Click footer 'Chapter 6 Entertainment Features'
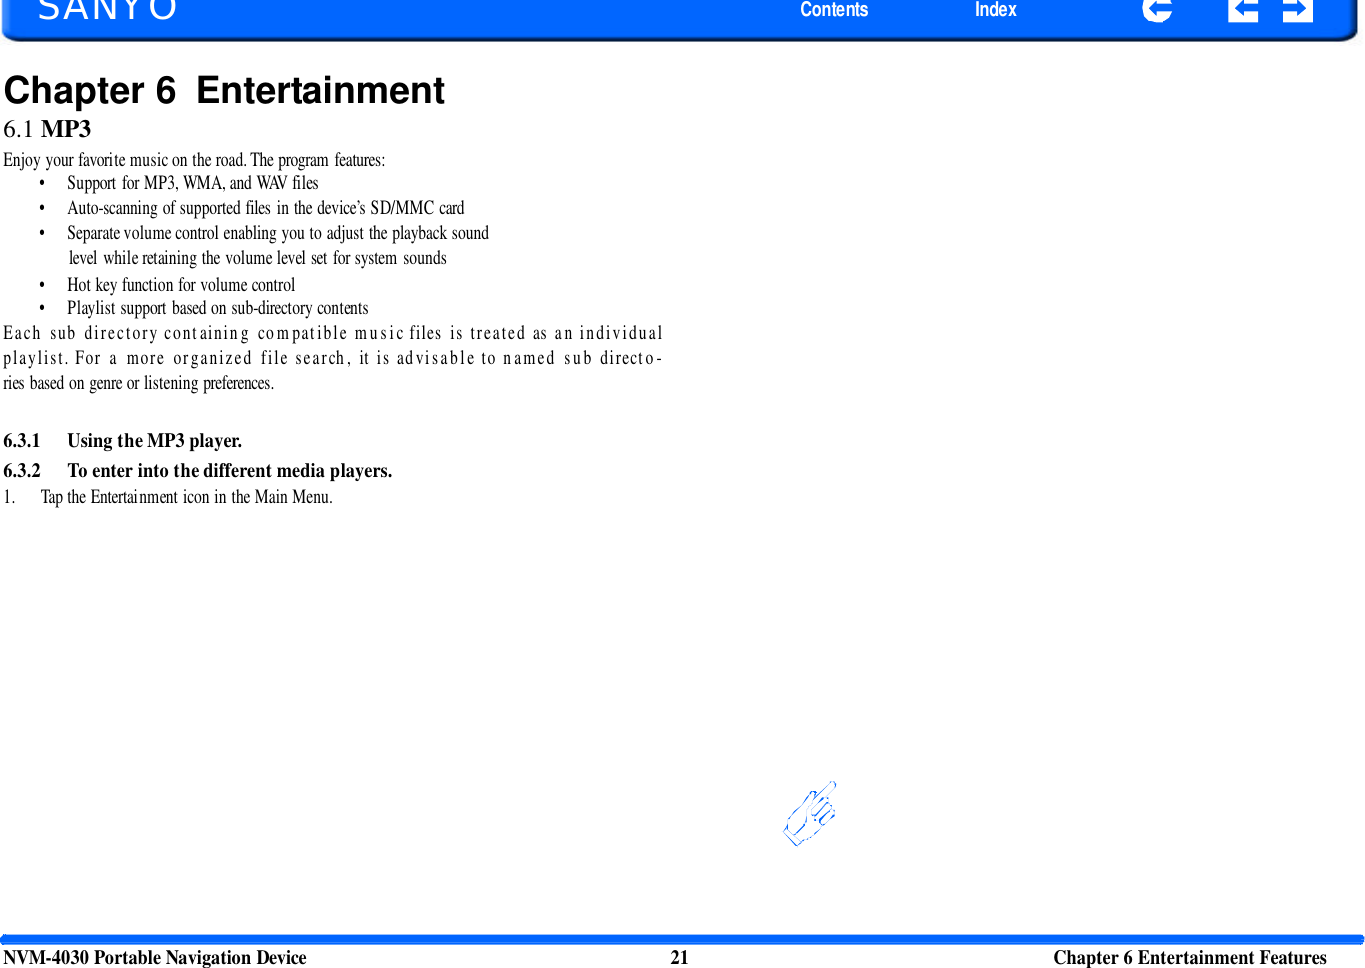The image size is (1365, 968). [1190, 957]
